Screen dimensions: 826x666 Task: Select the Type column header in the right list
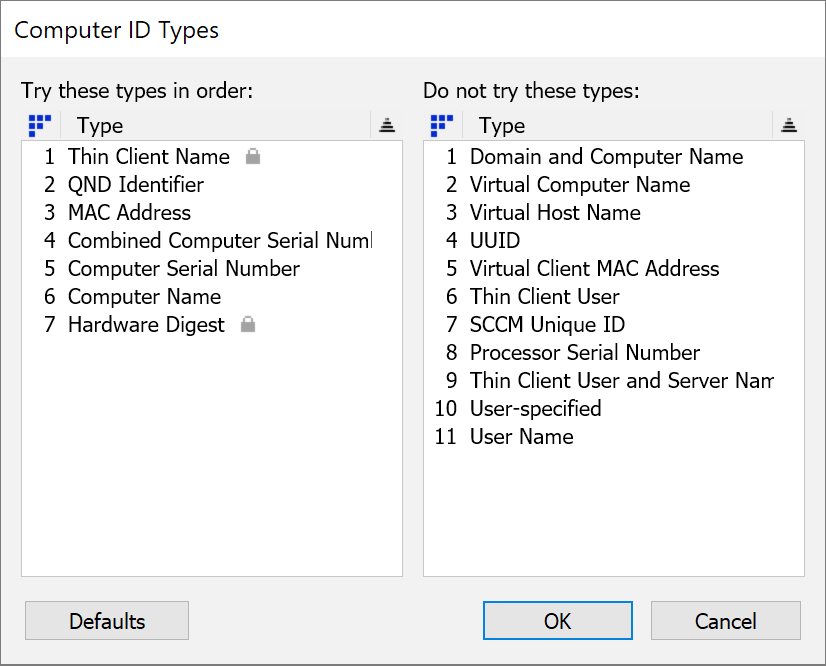[500, 125]
